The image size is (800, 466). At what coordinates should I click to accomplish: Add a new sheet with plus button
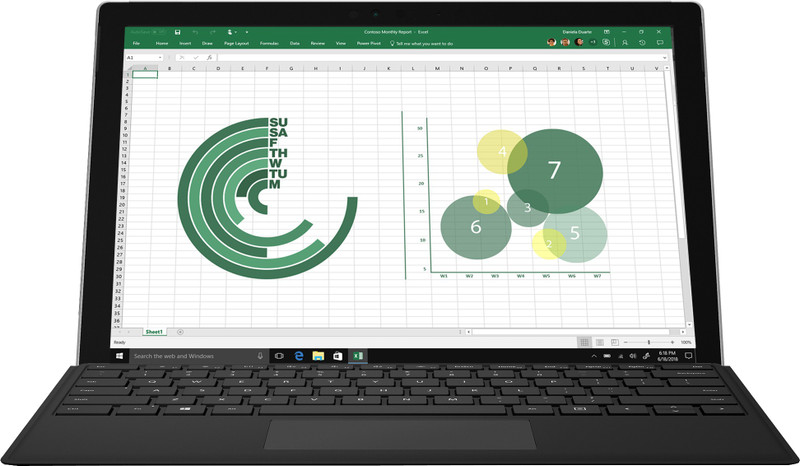coord(180,331)
